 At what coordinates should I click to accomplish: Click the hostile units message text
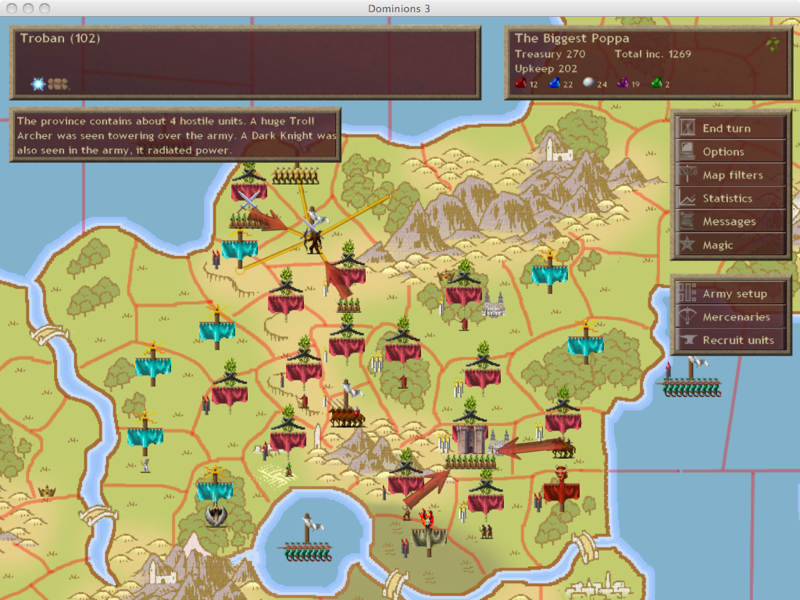click(176, 135)
